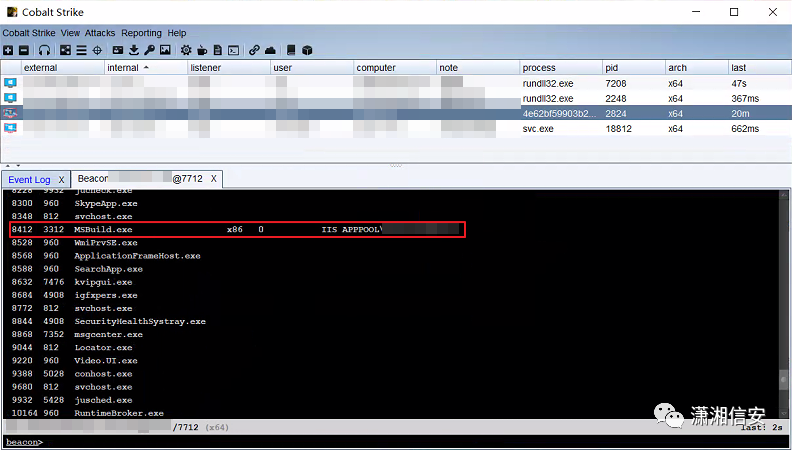
Task: Open the help book icon
Action: 291,50
